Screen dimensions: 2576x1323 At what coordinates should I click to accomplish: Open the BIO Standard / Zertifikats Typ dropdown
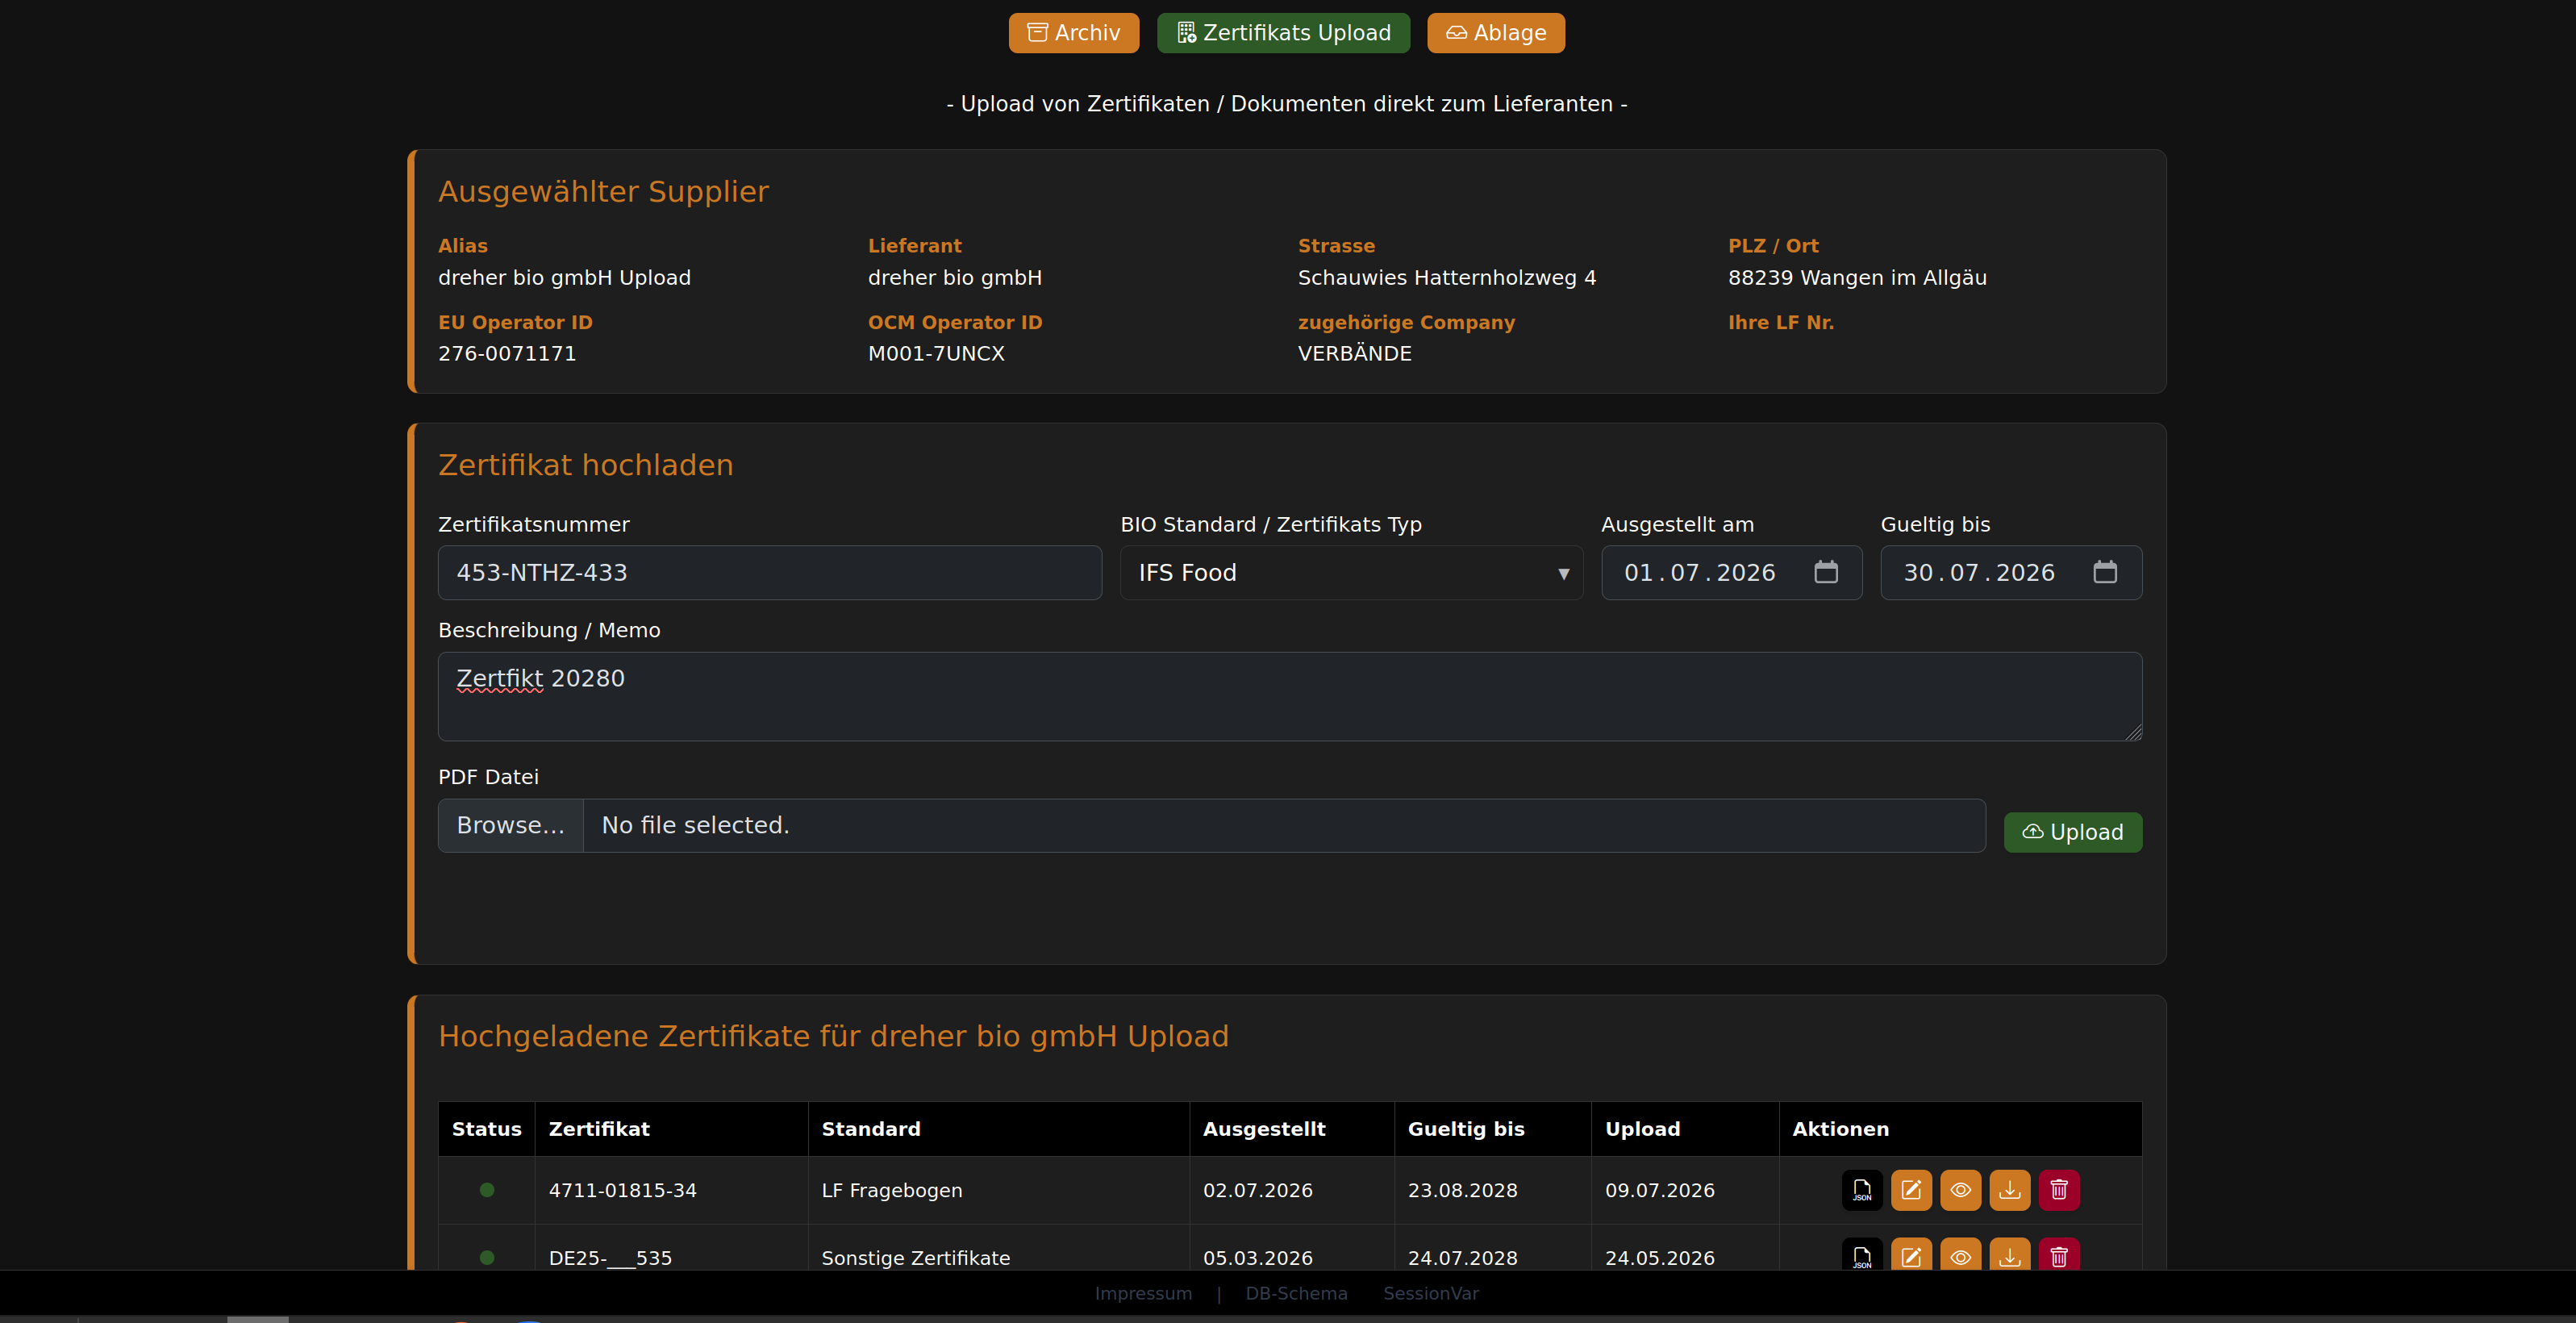coord(1351,573)
